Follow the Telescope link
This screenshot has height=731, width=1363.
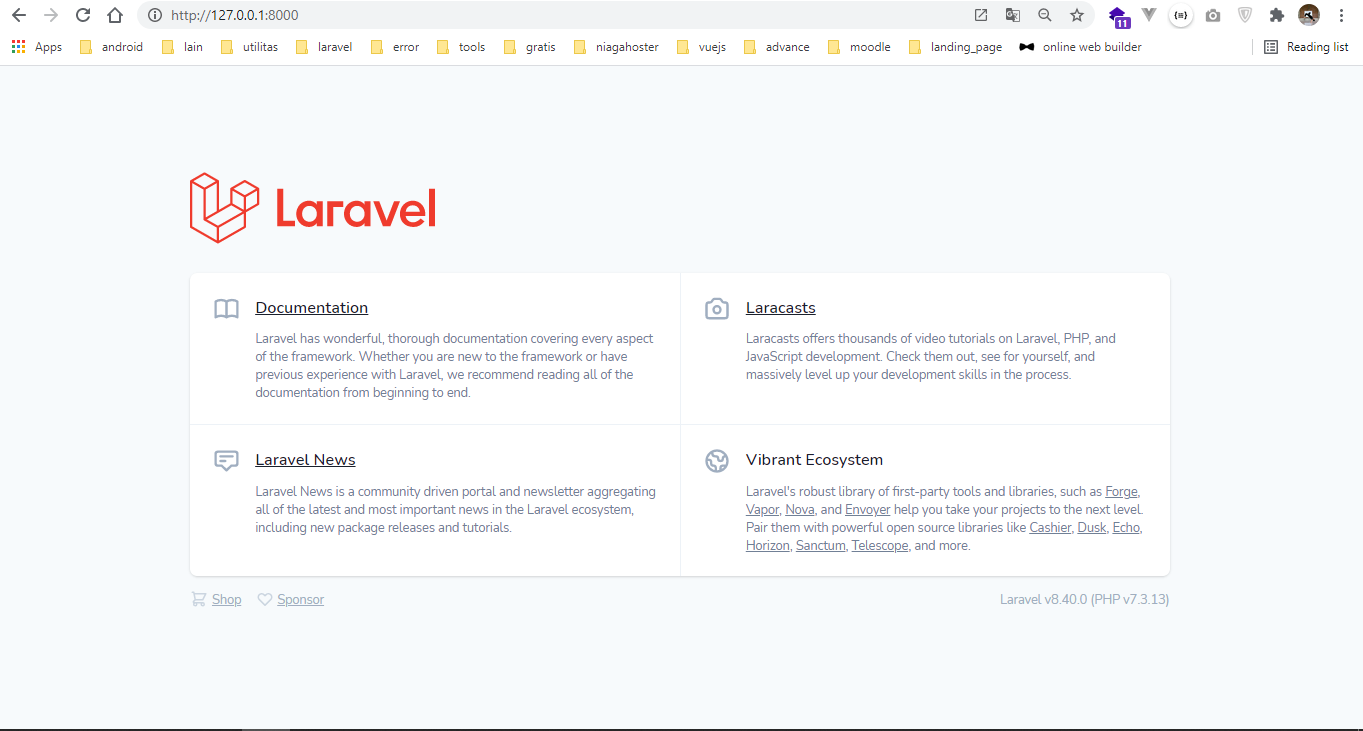tap(880, 546)
